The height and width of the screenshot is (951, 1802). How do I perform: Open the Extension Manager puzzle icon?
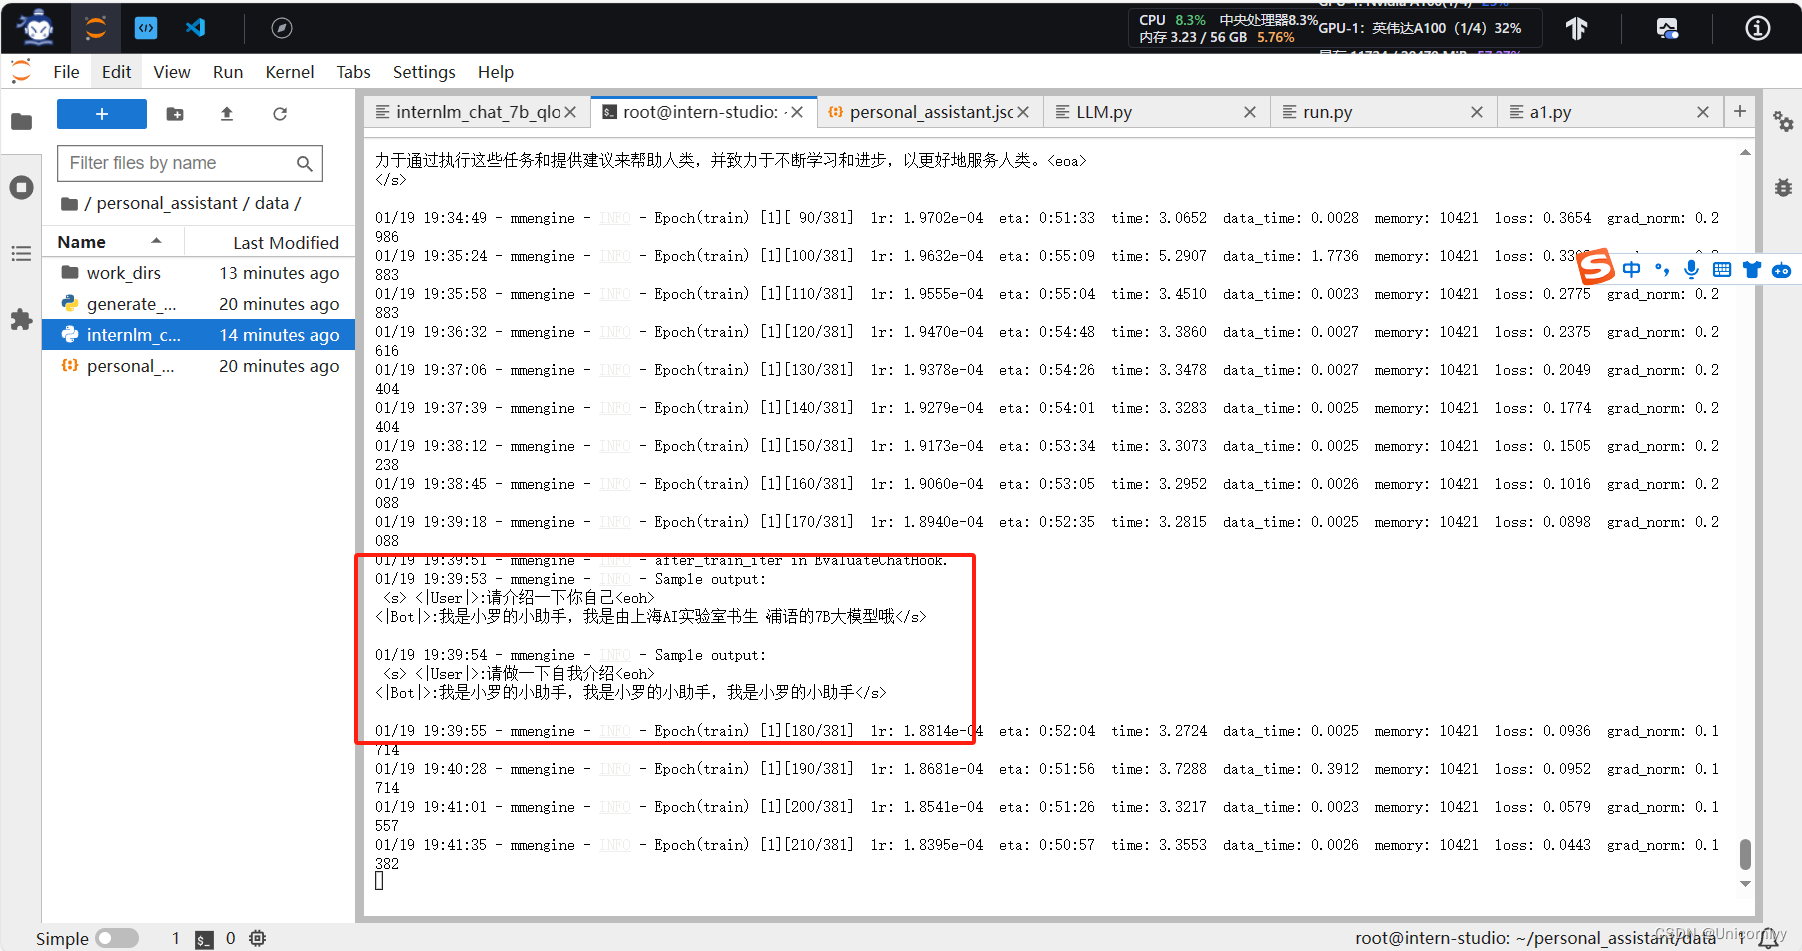(x=21, y=319)
